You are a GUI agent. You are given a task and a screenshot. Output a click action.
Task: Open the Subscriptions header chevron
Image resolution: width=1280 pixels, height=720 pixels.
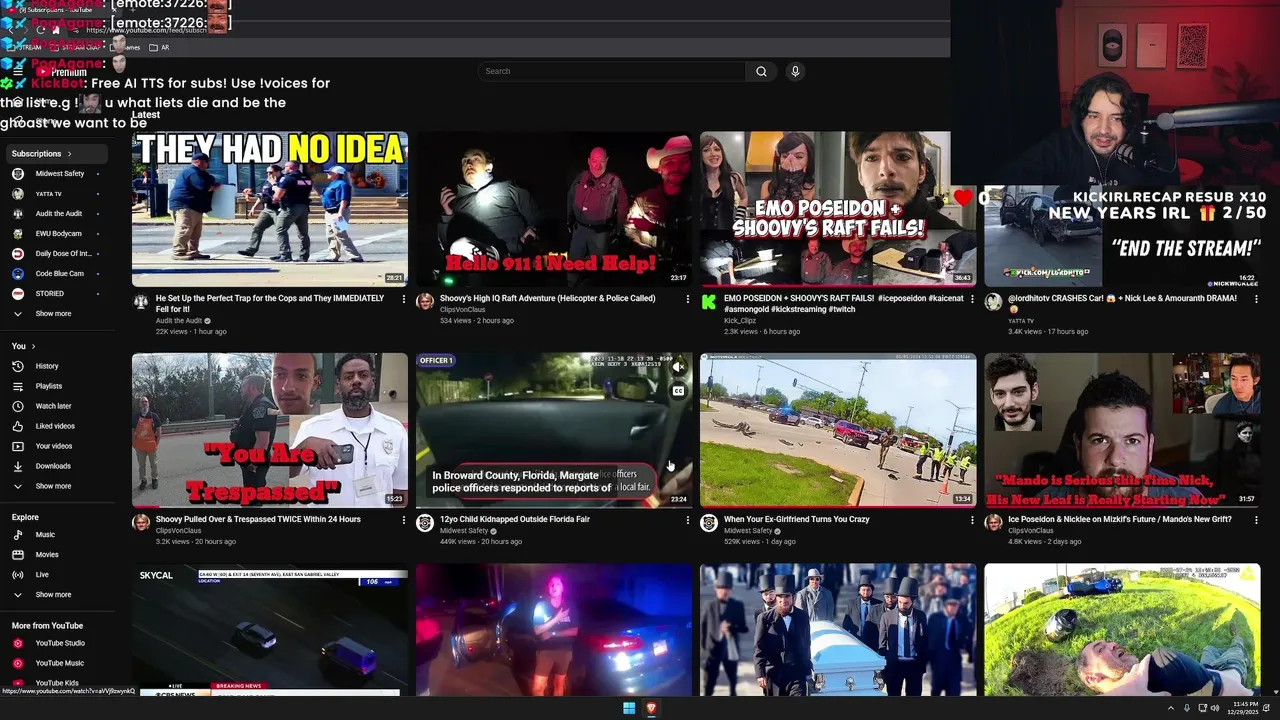[x=69, y=154]
